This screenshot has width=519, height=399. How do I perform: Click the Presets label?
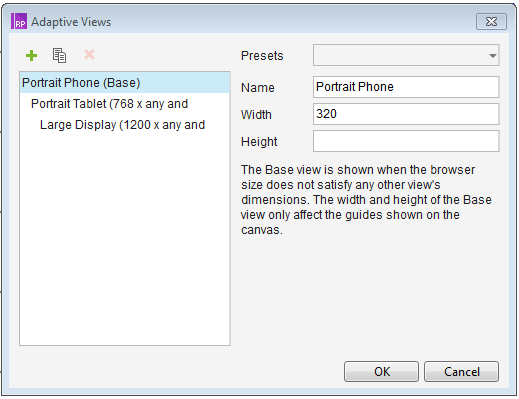tap(262, 56)
